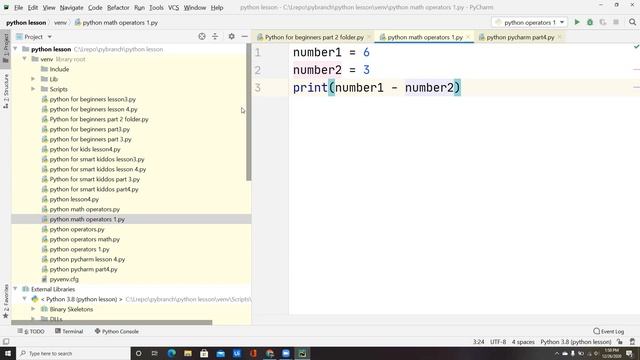Open the Favorites side tool tab
This screenshot has height=360, width=640.
tap(6, 301)
